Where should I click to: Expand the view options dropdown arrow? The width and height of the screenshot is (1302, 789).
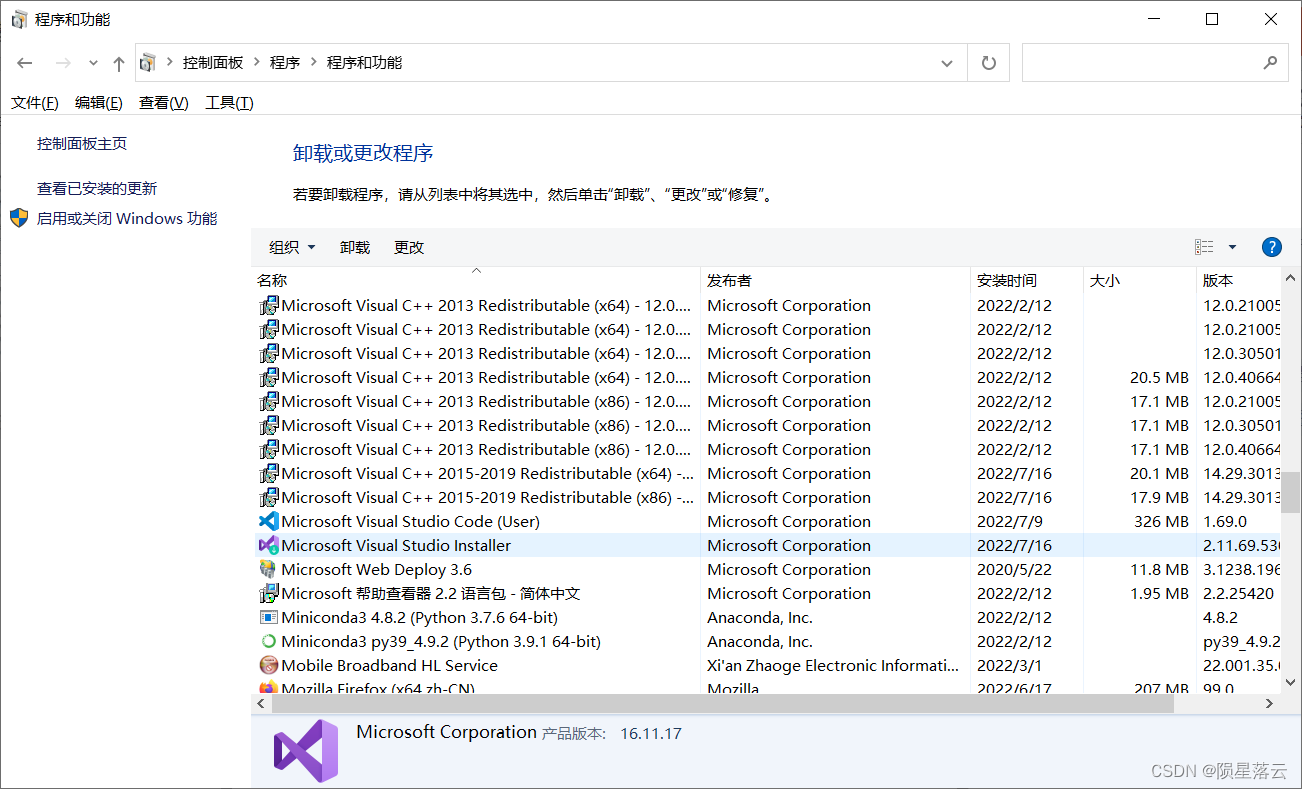click(1232, 247)
